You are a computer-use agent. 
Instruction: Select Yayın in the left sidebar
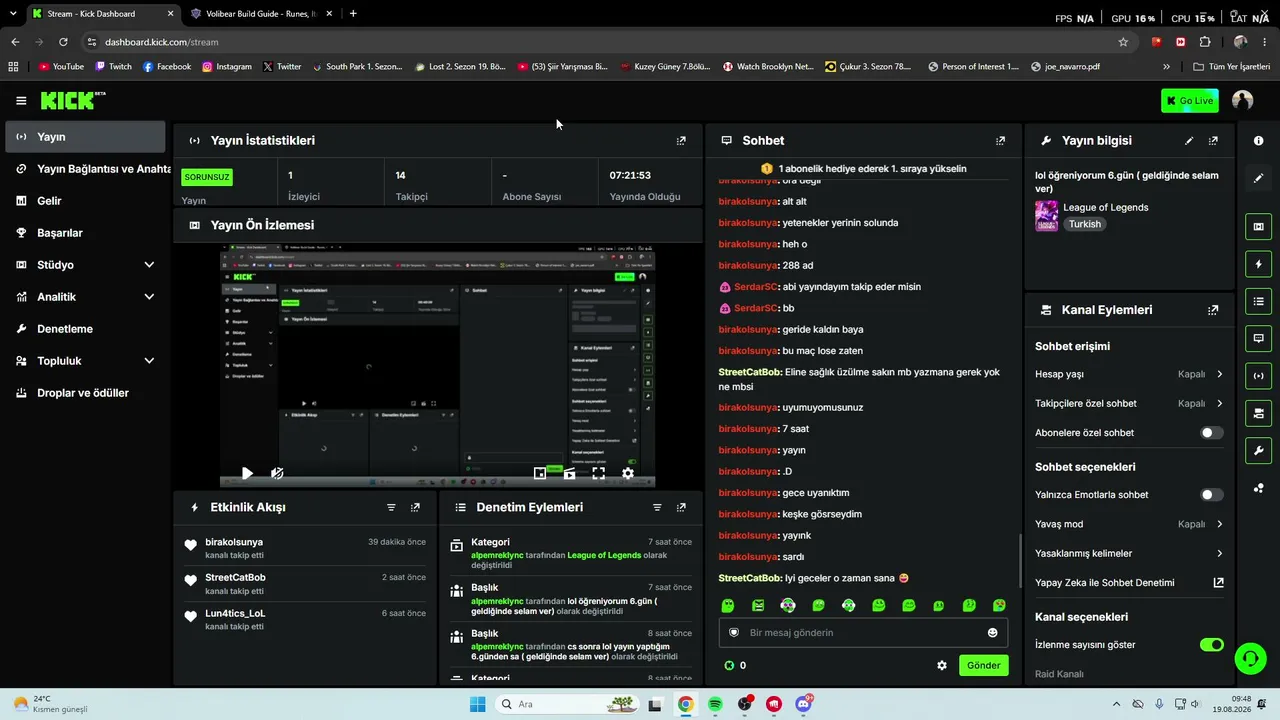pos(85,137)
